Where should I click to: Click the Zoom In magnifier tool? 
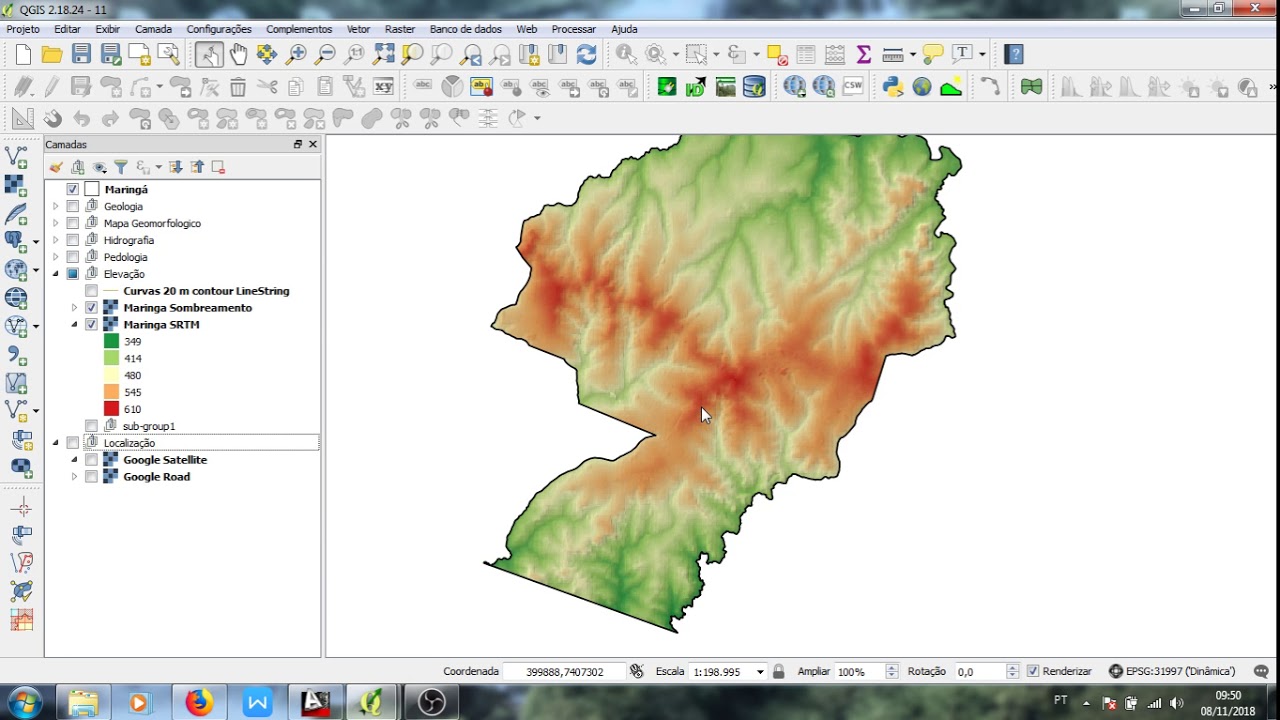296,55
